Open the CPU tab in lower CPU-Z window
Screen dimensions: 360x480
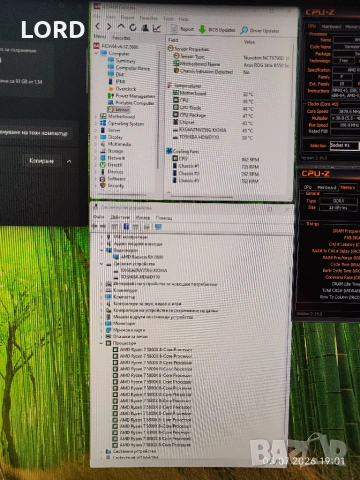coord(307,187)
